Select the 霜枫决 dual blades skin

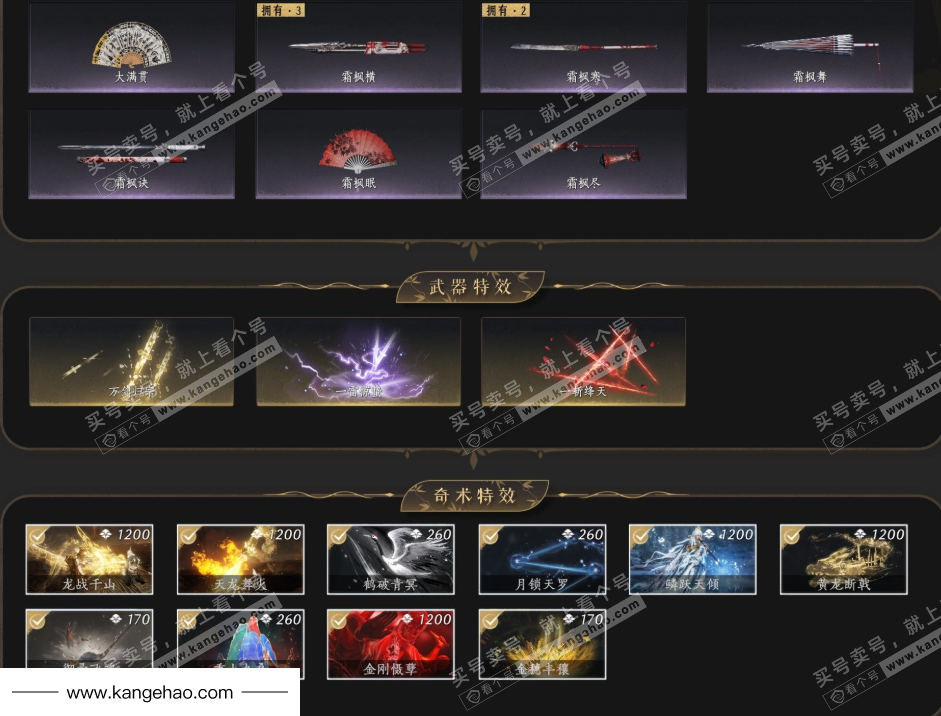[x=131, y=154]
